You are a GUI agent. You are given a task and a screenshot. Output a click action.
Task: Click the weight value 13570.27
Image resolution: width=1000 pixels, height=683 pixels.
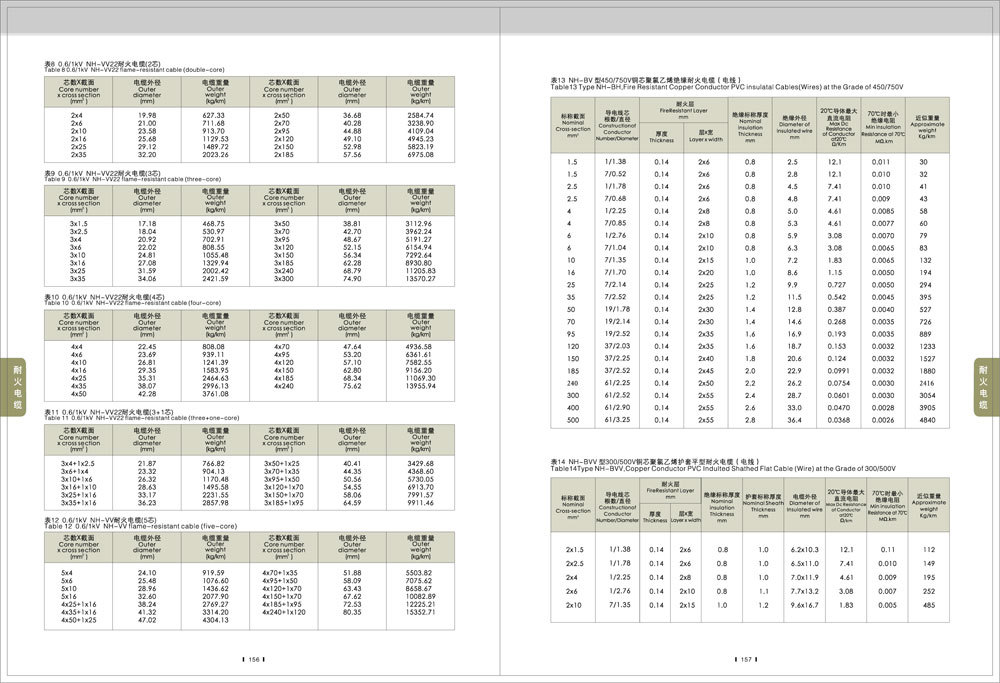pos(420,279)
